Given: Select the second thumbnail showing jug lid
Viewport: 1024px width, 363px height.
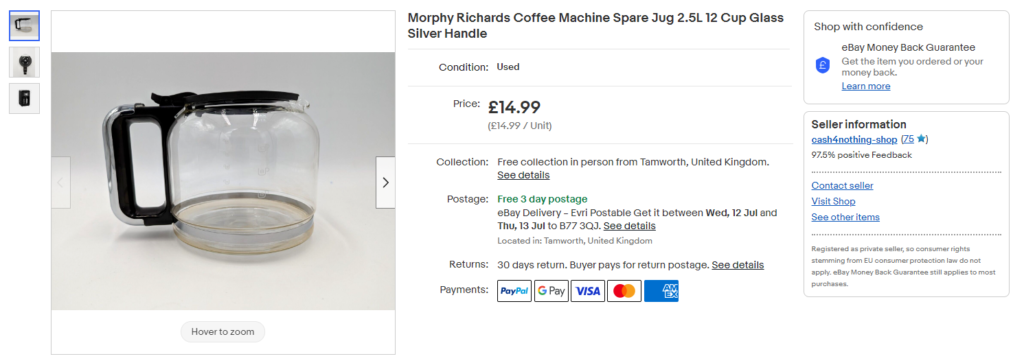Looking at the screenshot, I should click(24, 62).
